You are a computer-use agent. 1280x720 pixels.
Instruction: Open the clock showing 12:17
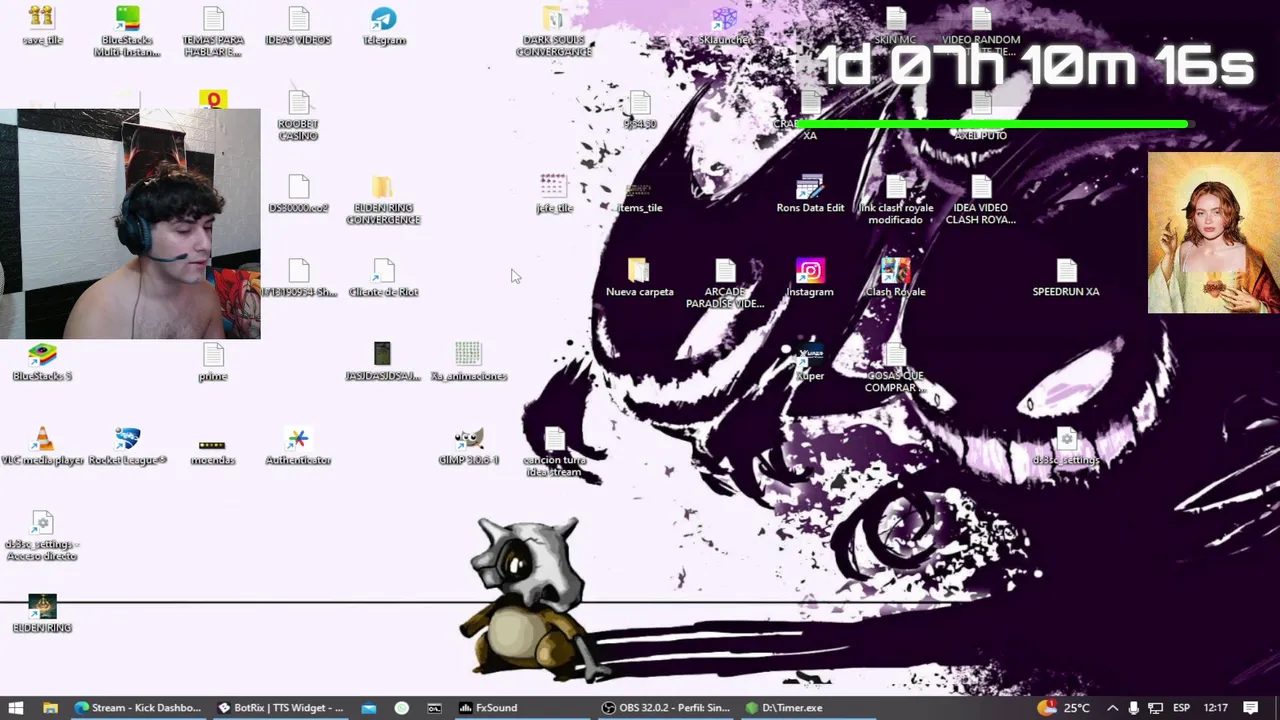coord(1215,708)
